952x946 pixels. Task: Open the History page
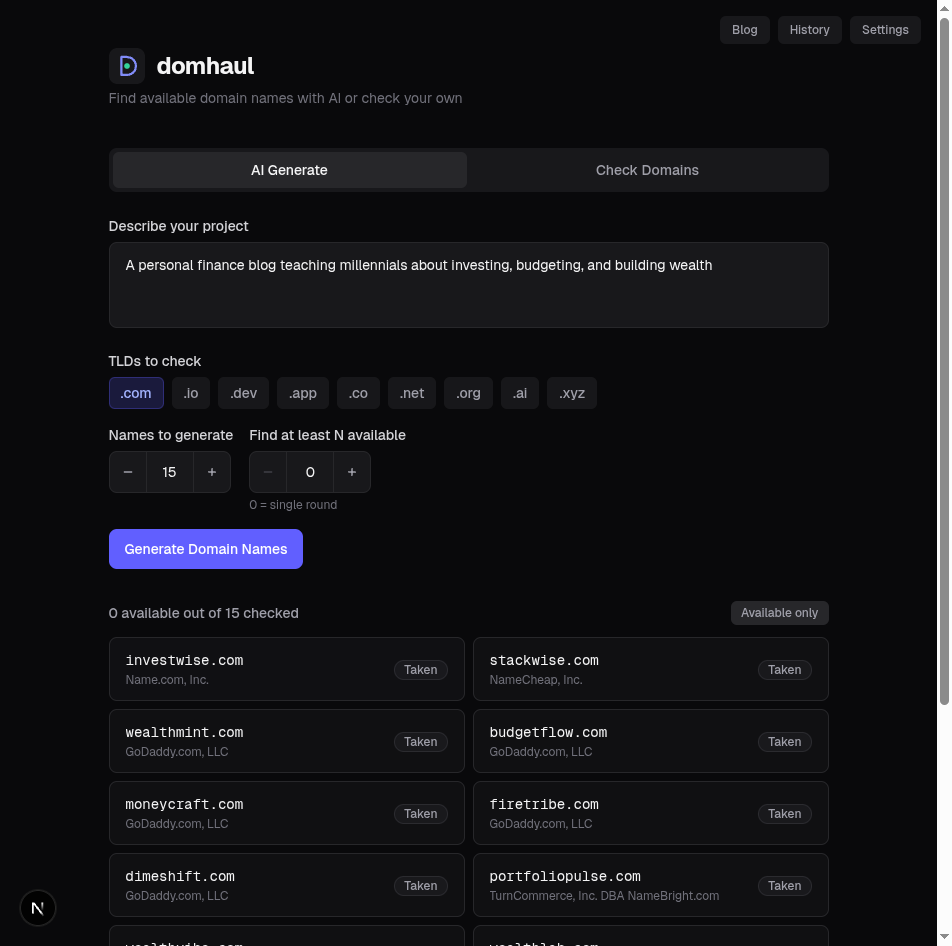pos(809,30)
